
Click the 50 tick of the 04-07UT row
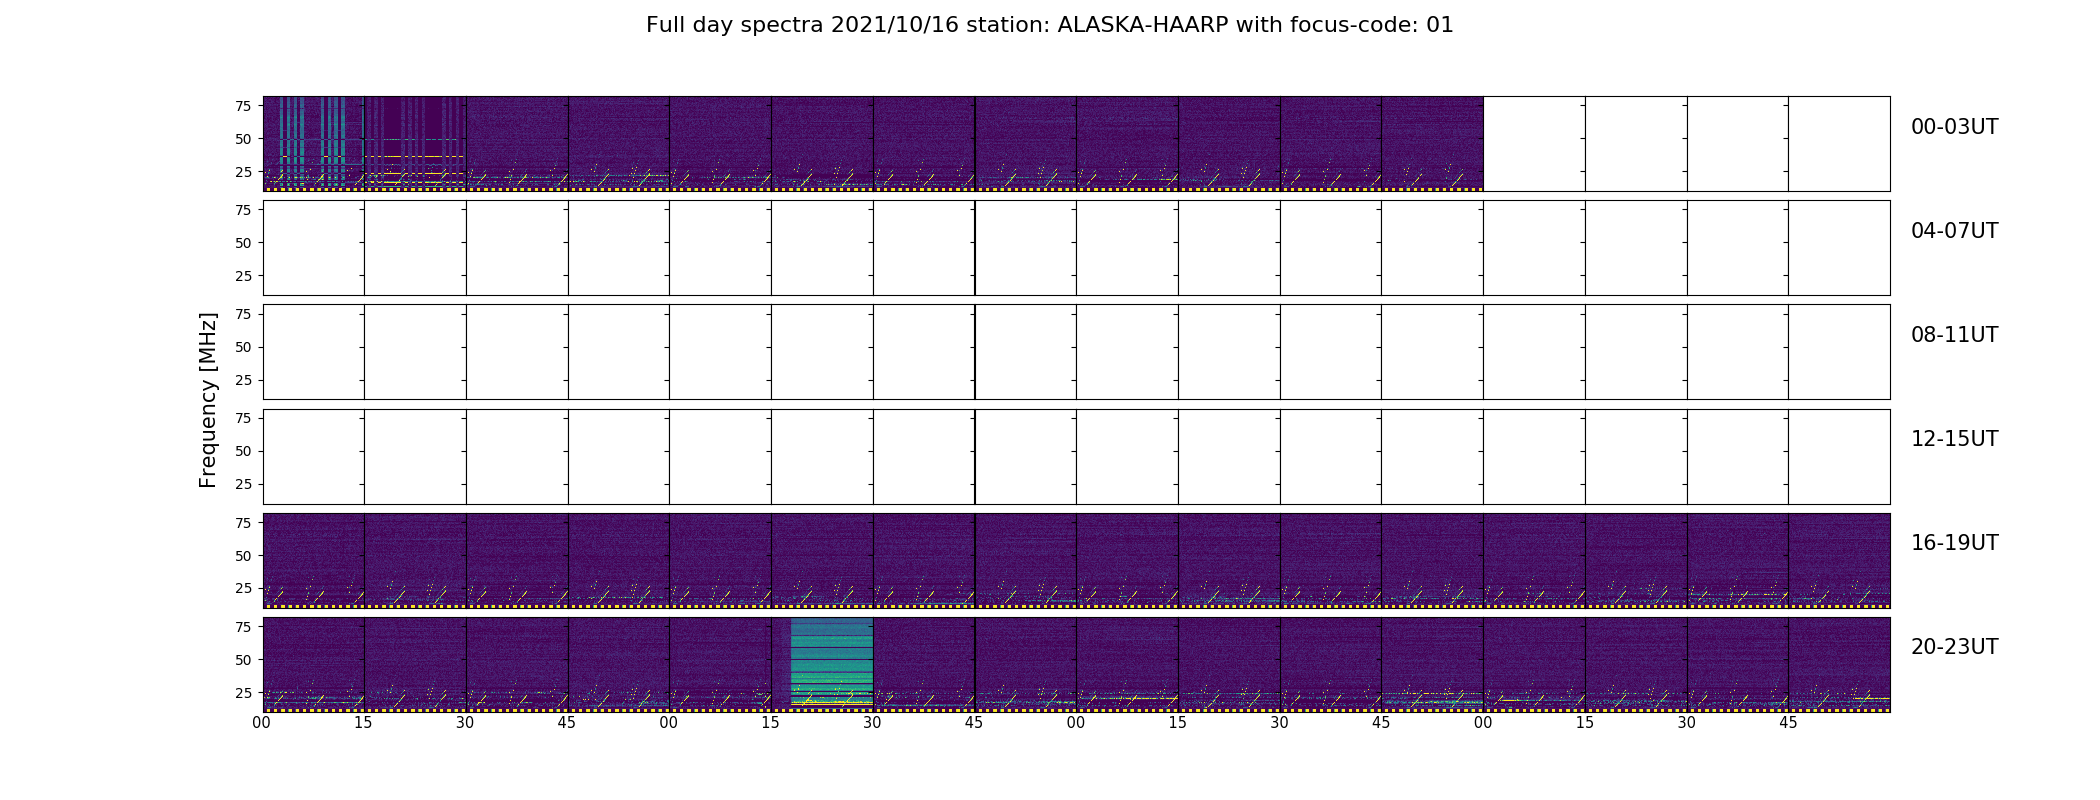click(x=243, y=243)
